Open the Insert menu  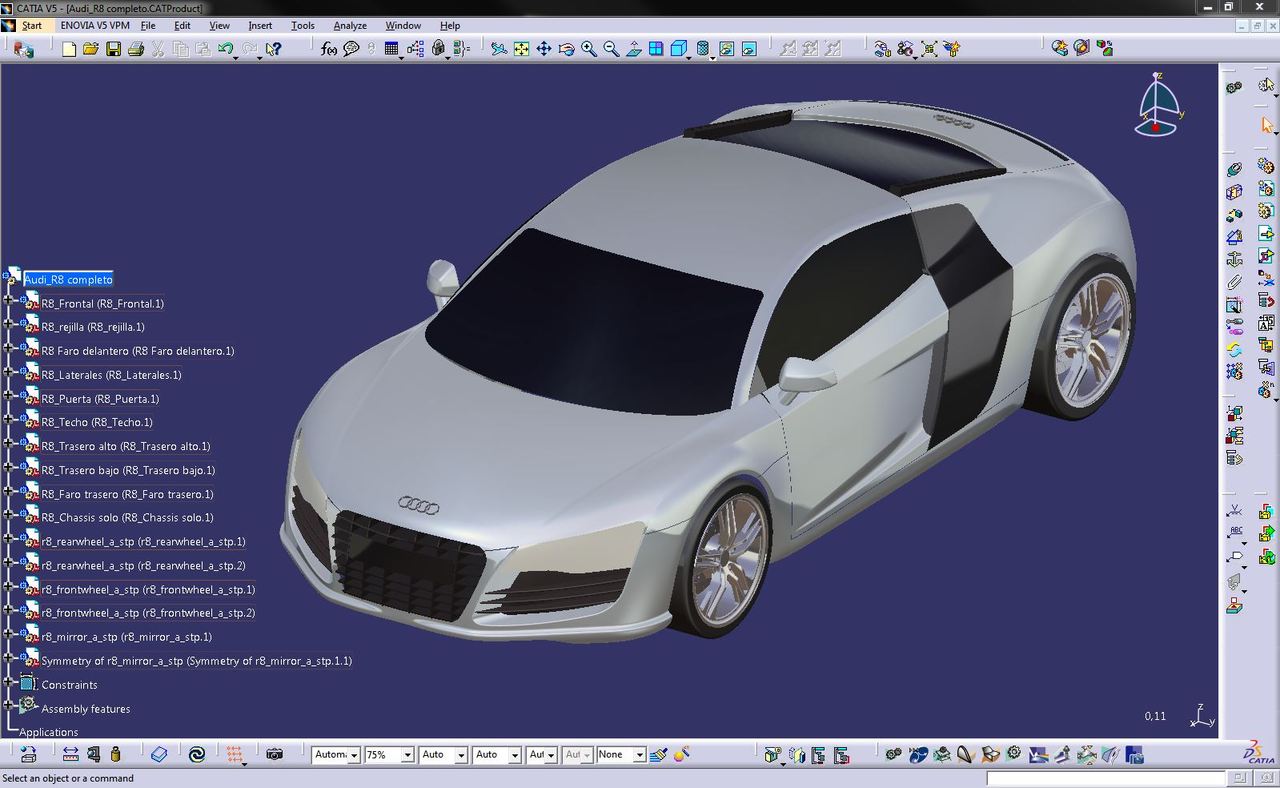coord(260,25)
